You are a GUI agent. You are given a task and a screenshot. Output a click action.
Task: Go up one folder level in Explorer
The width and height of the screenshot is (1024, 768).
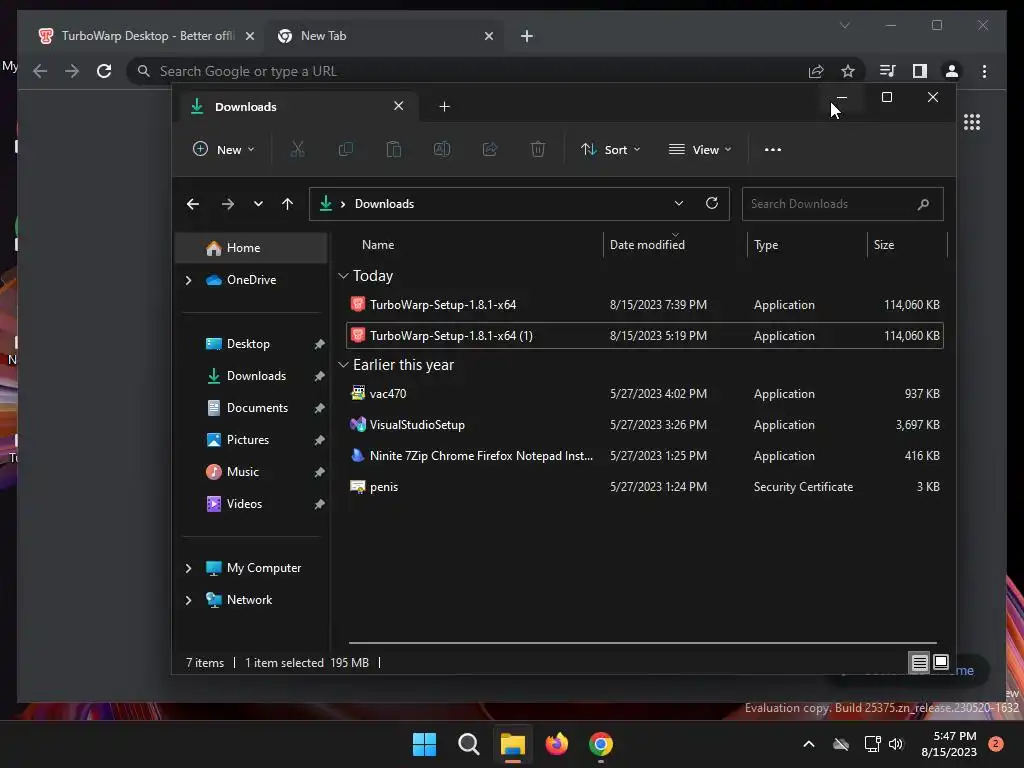(287, 204)
